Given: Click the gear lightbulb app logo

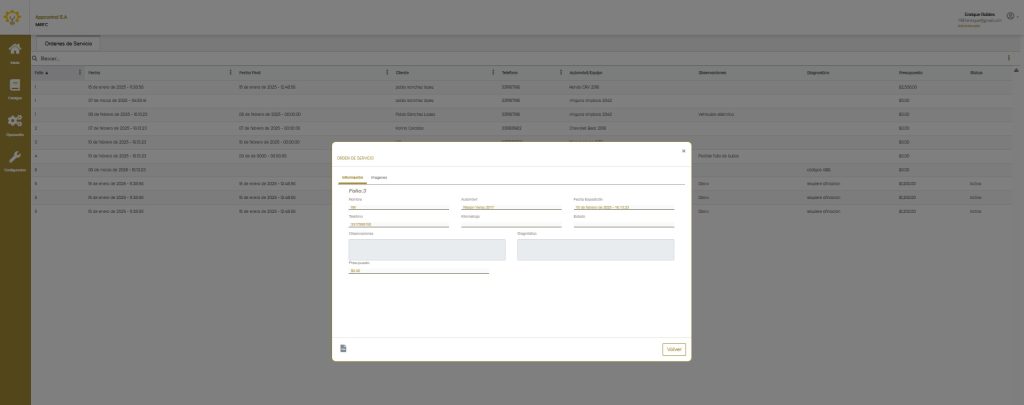Looking at the screenshot, I should pyautogui.click(x=15, y=17).
